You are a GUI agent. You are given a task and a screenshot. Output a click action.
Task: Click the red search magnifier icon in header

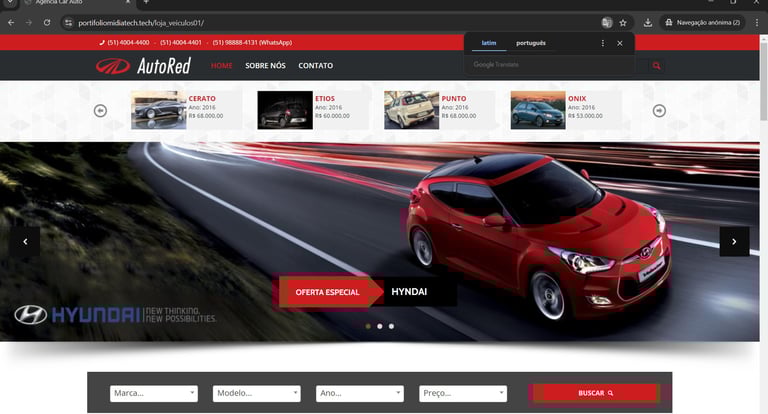point(656,66)
